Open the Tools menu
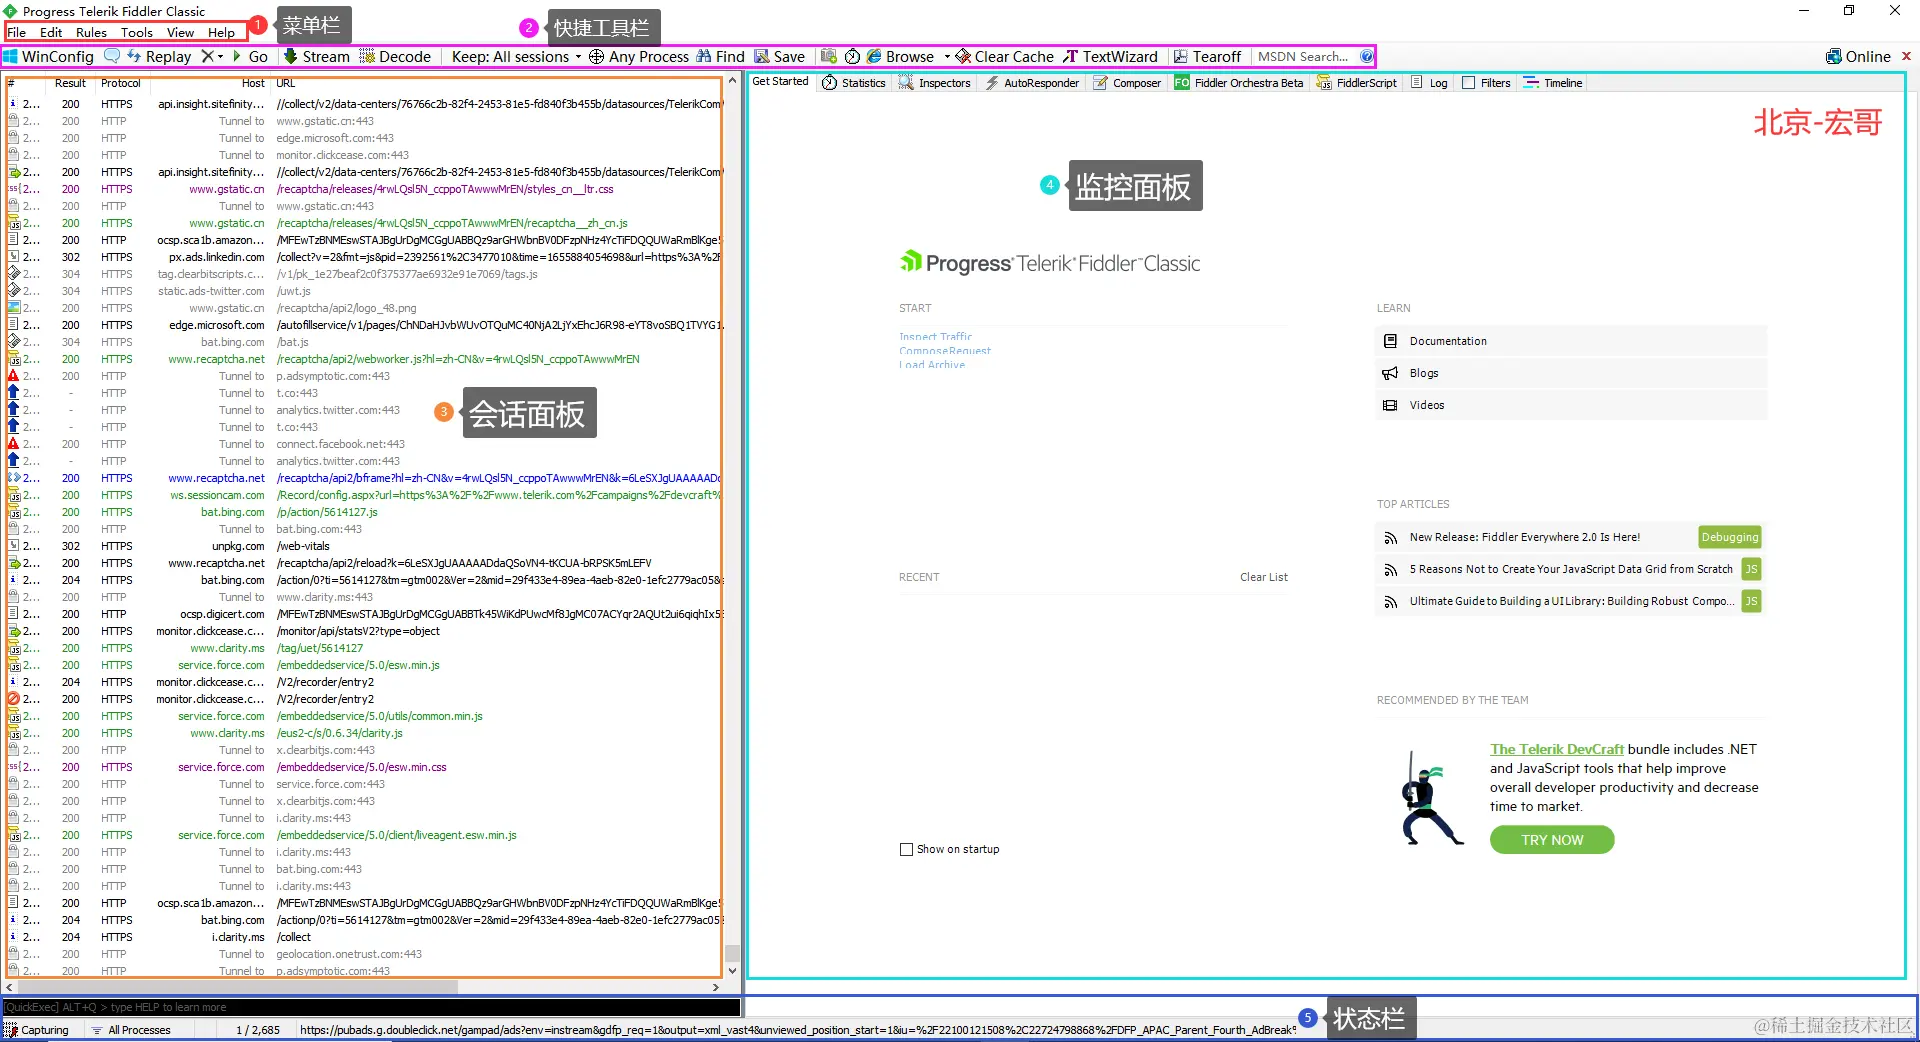Viewport: 1920px width, 1042px height. point(137,33)
